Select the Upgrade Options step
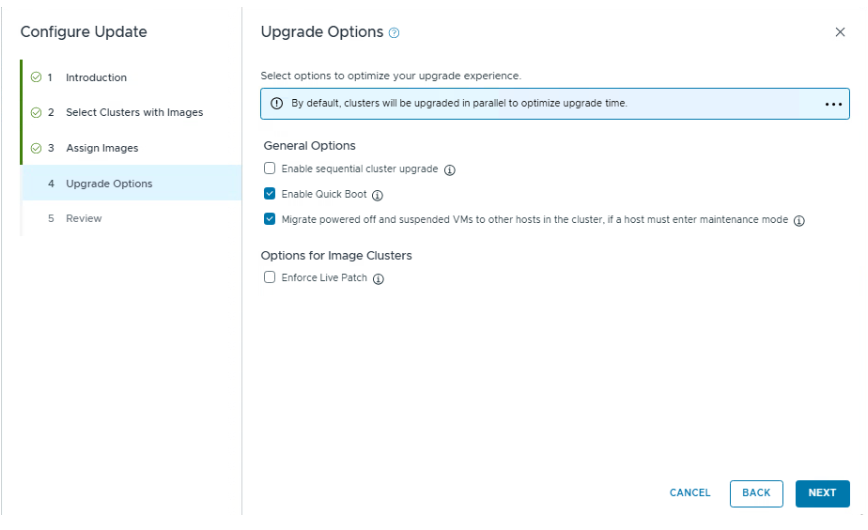Image resolution: width=868 pixels, height=530 pixels. pyautogui.click(x=109, y=184)
